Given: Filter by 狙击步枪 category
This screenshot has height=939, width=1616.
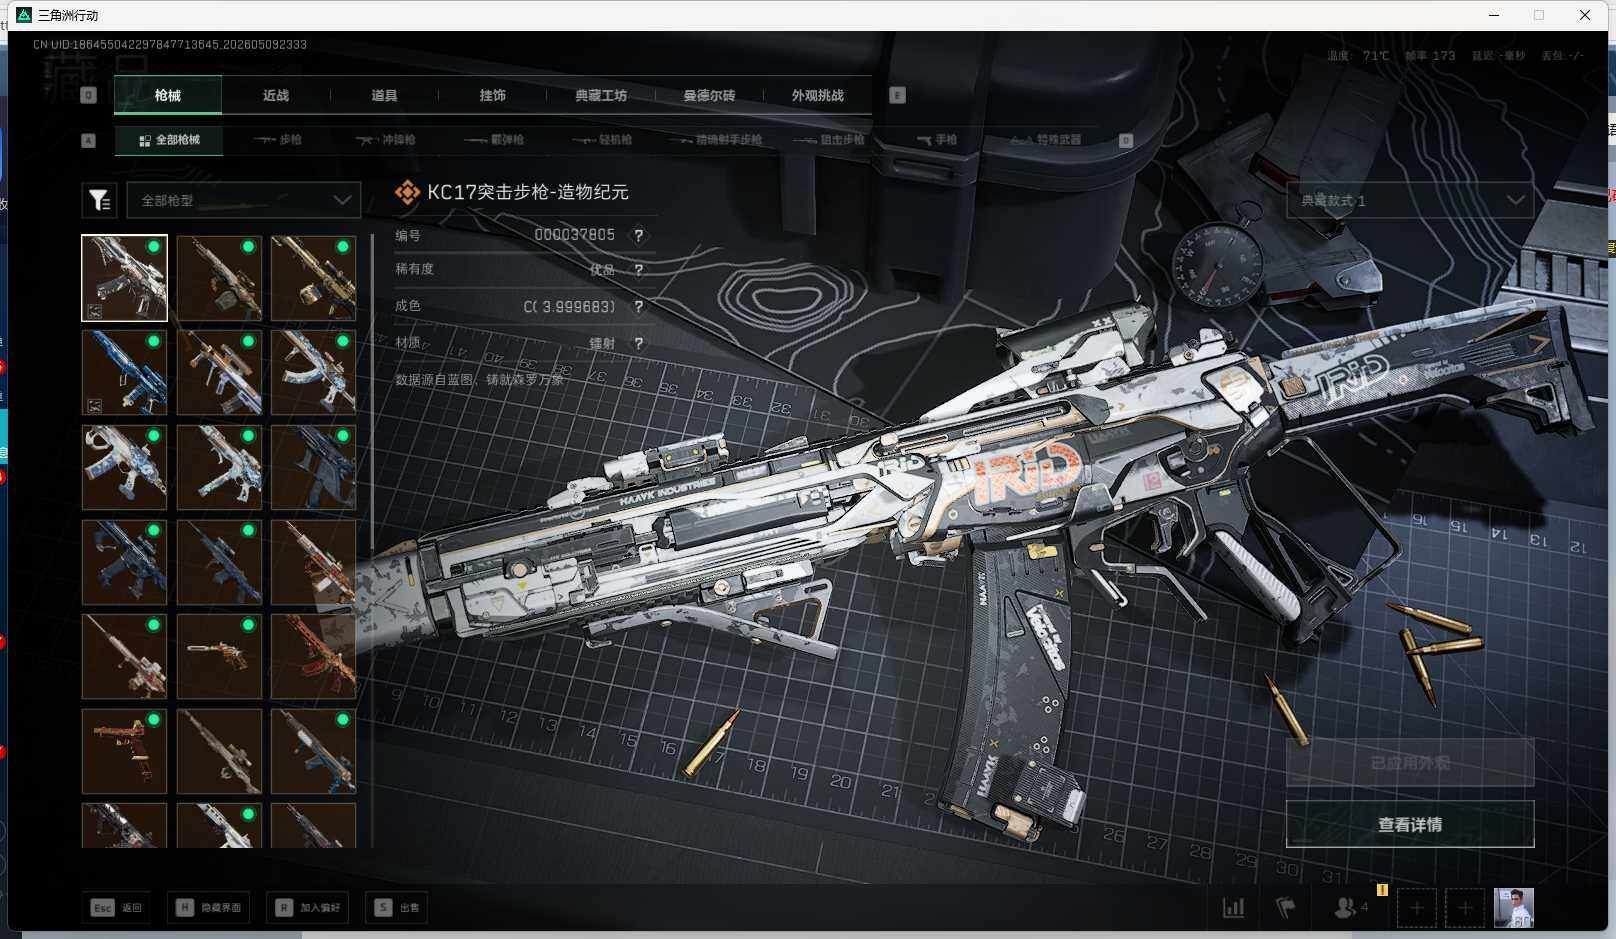Looking at the screenshot, I should [829, 140].
